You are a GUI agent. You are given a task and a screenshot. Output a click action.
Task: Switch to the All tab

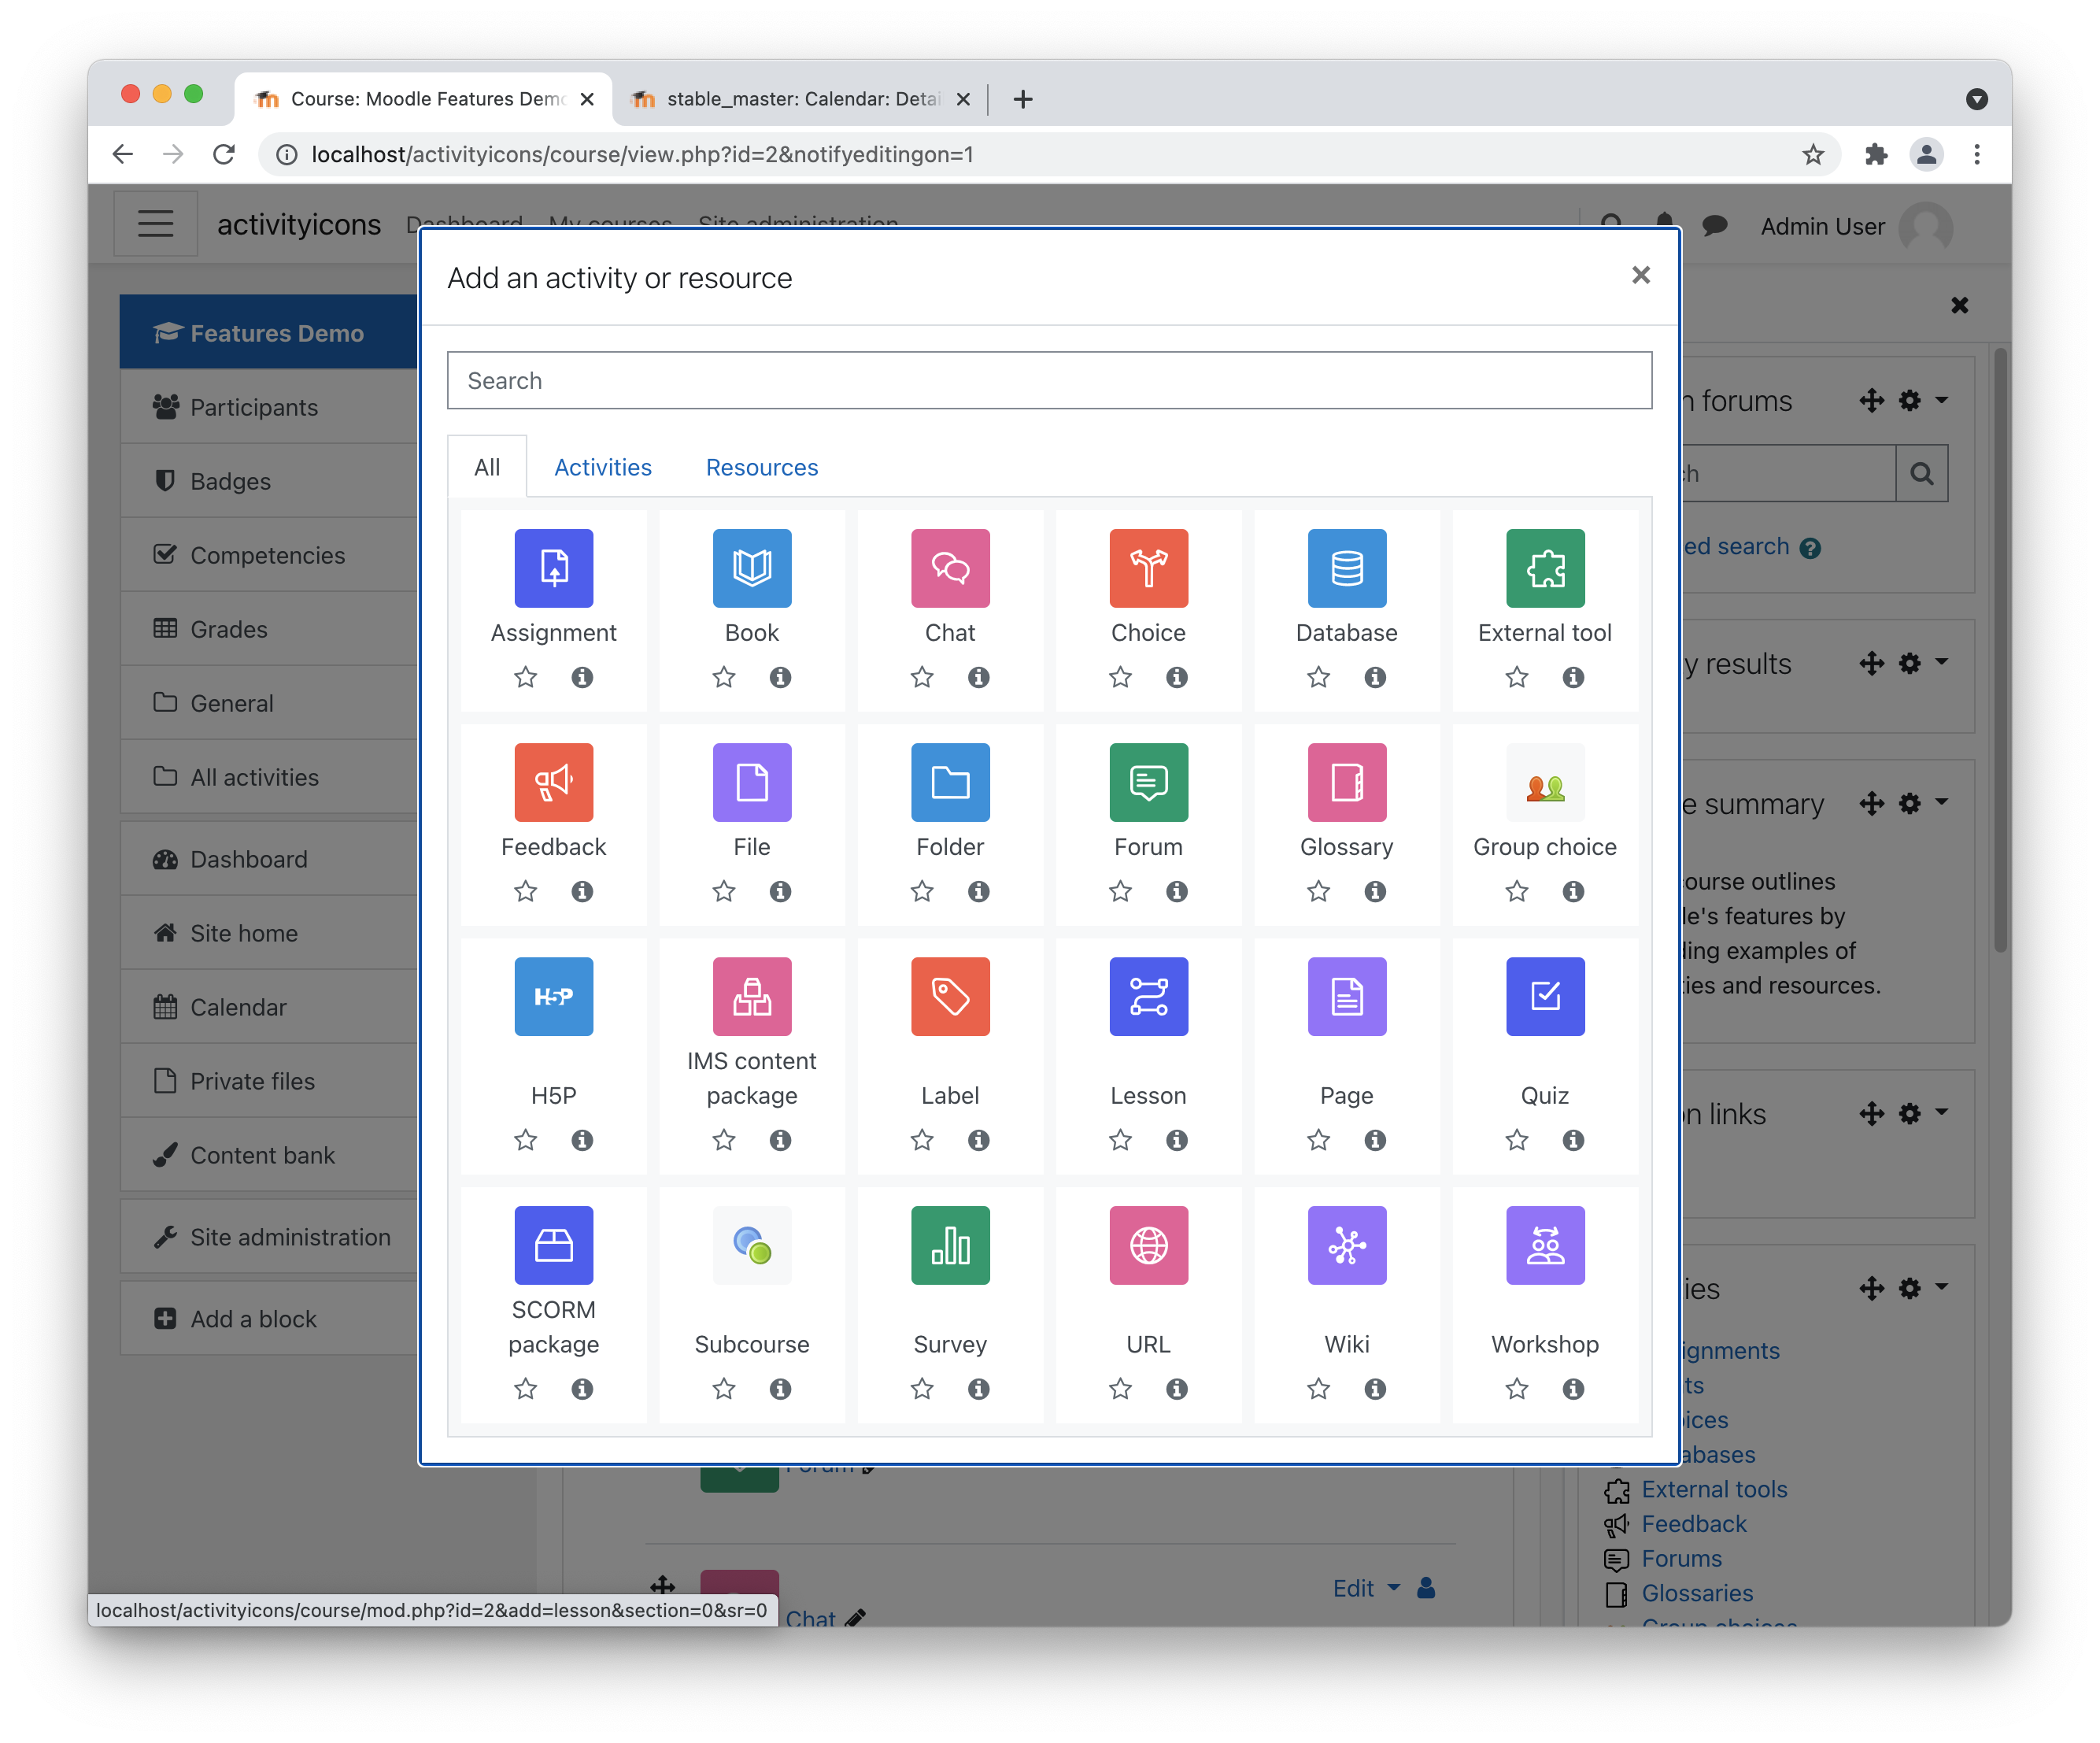[x=487, y=467]
